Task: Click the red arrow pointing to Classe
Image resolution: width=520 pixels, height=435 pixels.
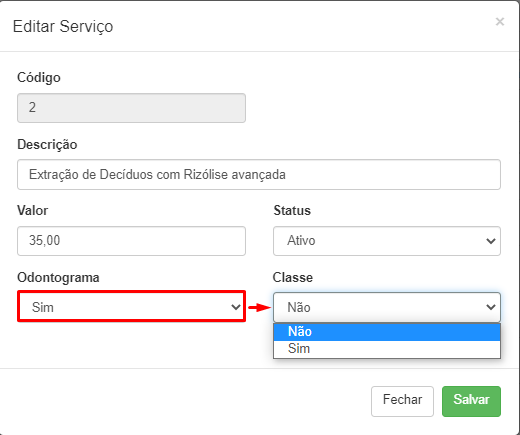Action: (x=260, y=307)
